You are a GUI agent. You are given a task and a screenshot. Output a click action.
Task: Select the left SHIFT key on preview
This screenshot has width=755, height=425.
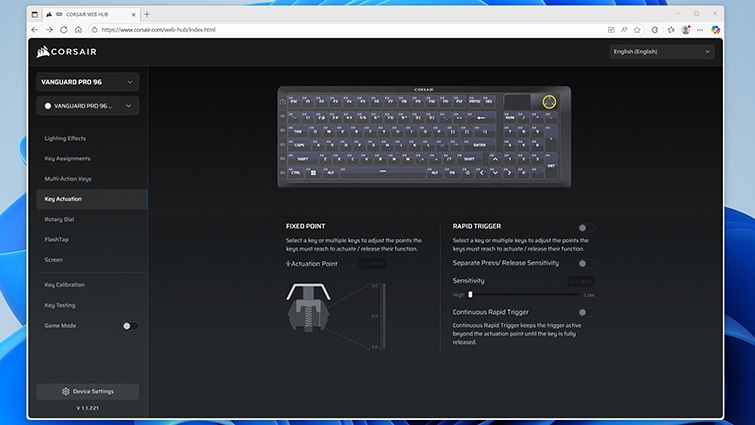click(x=303, y=159)
